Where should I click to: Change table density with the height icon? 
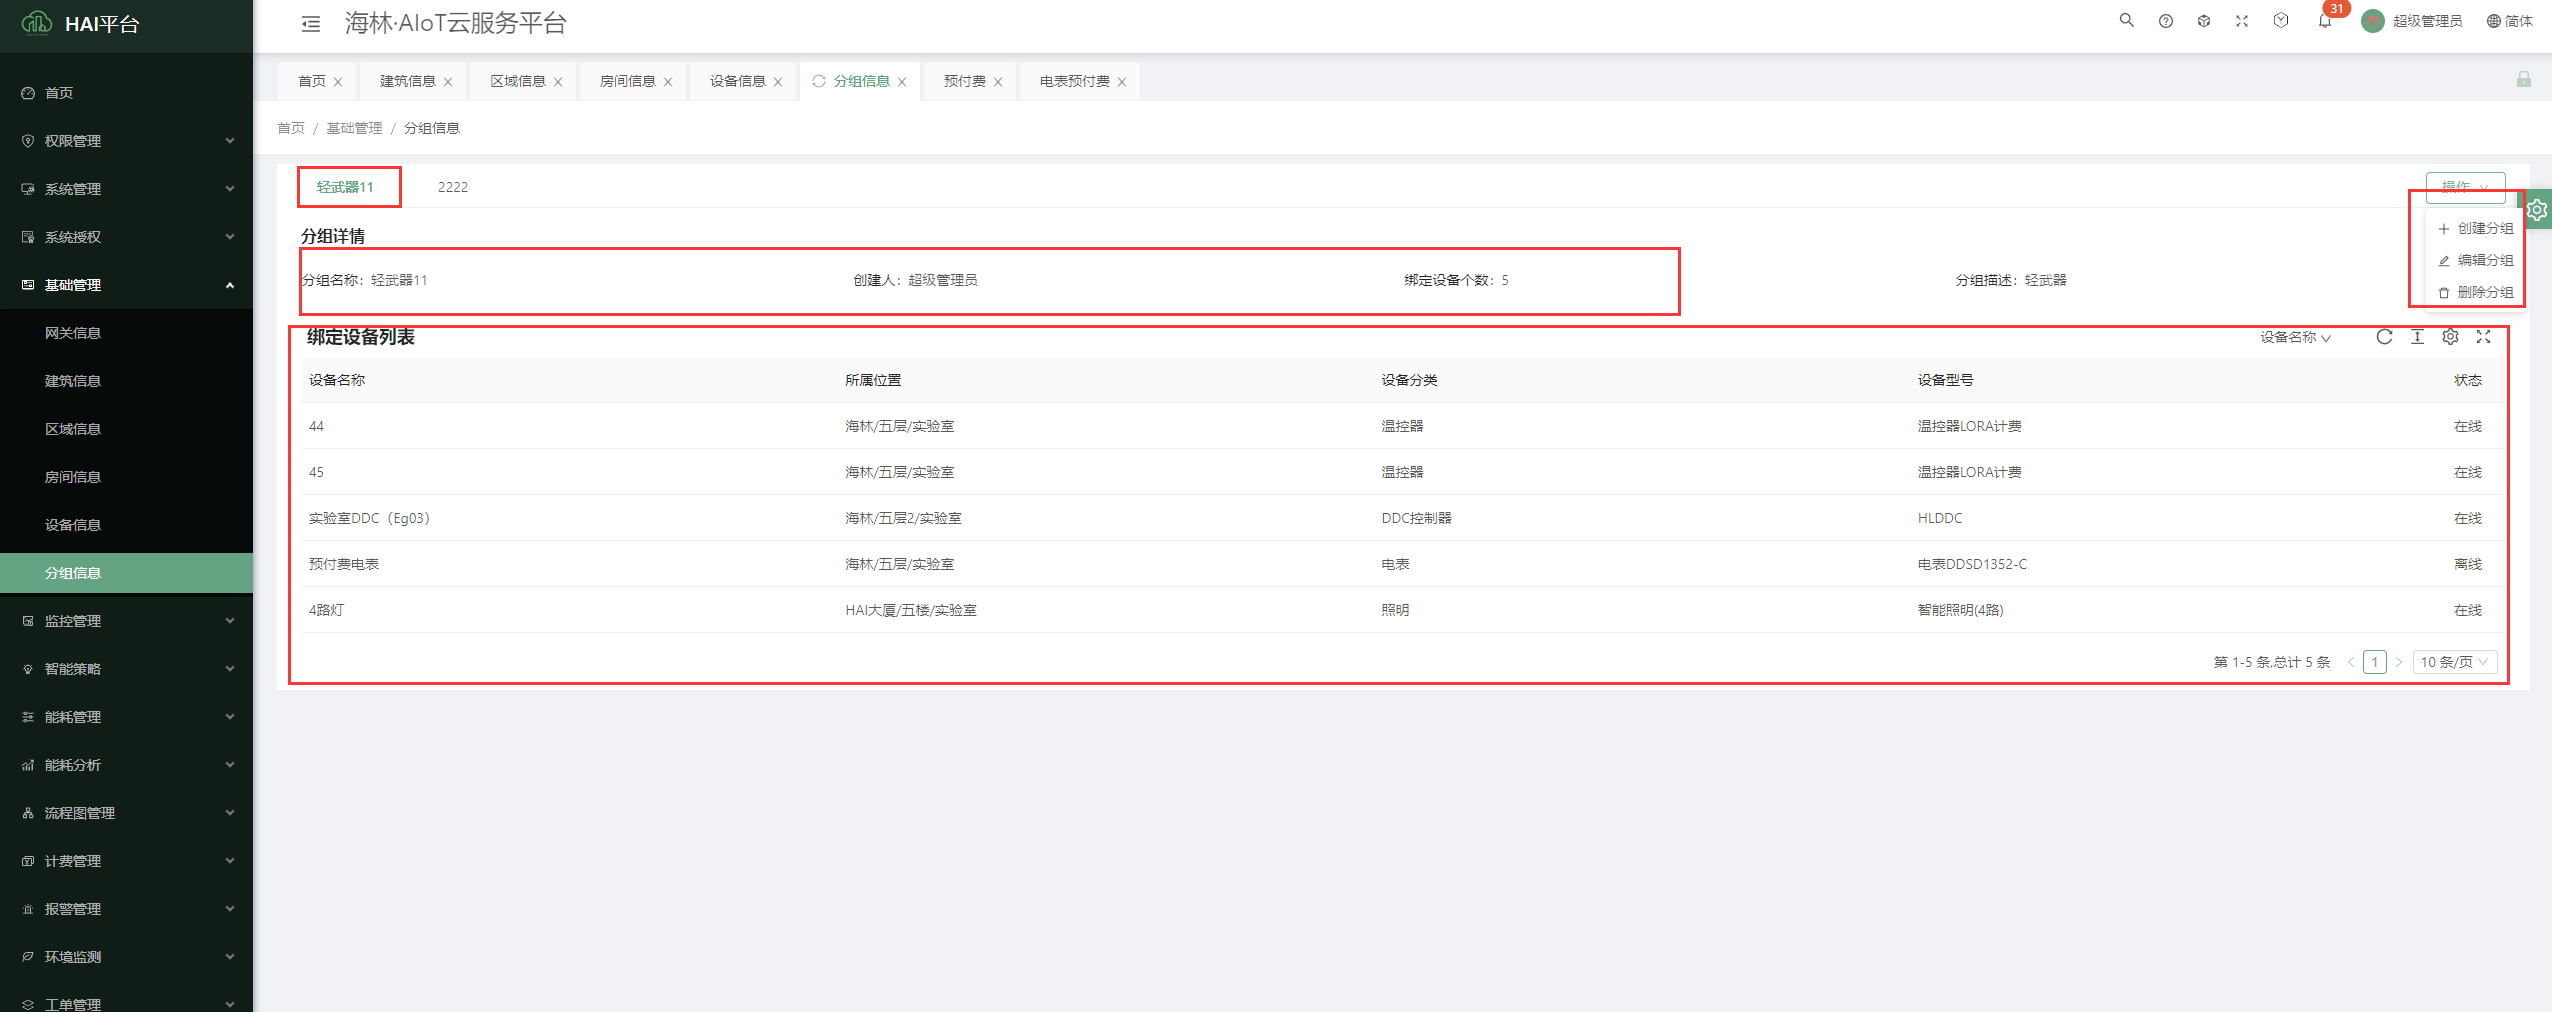click(2417, 337)
